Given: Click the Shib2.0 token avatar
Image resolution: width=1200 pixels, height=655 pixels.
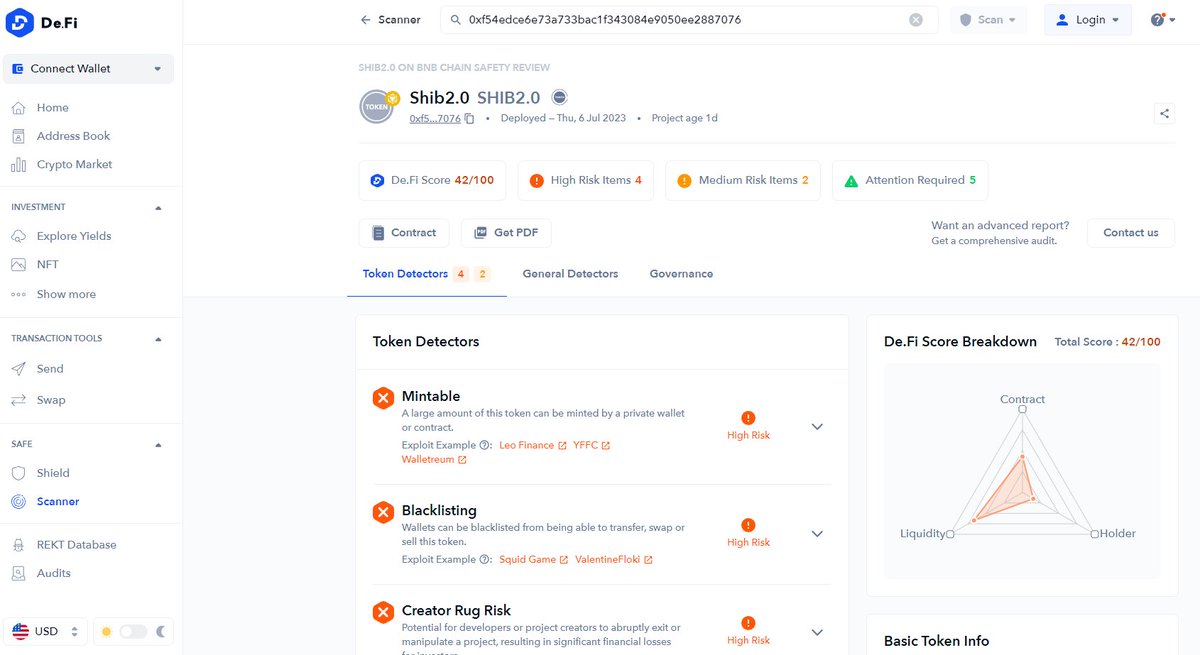Looking at the screenshot, I should [x=378, y=106].
